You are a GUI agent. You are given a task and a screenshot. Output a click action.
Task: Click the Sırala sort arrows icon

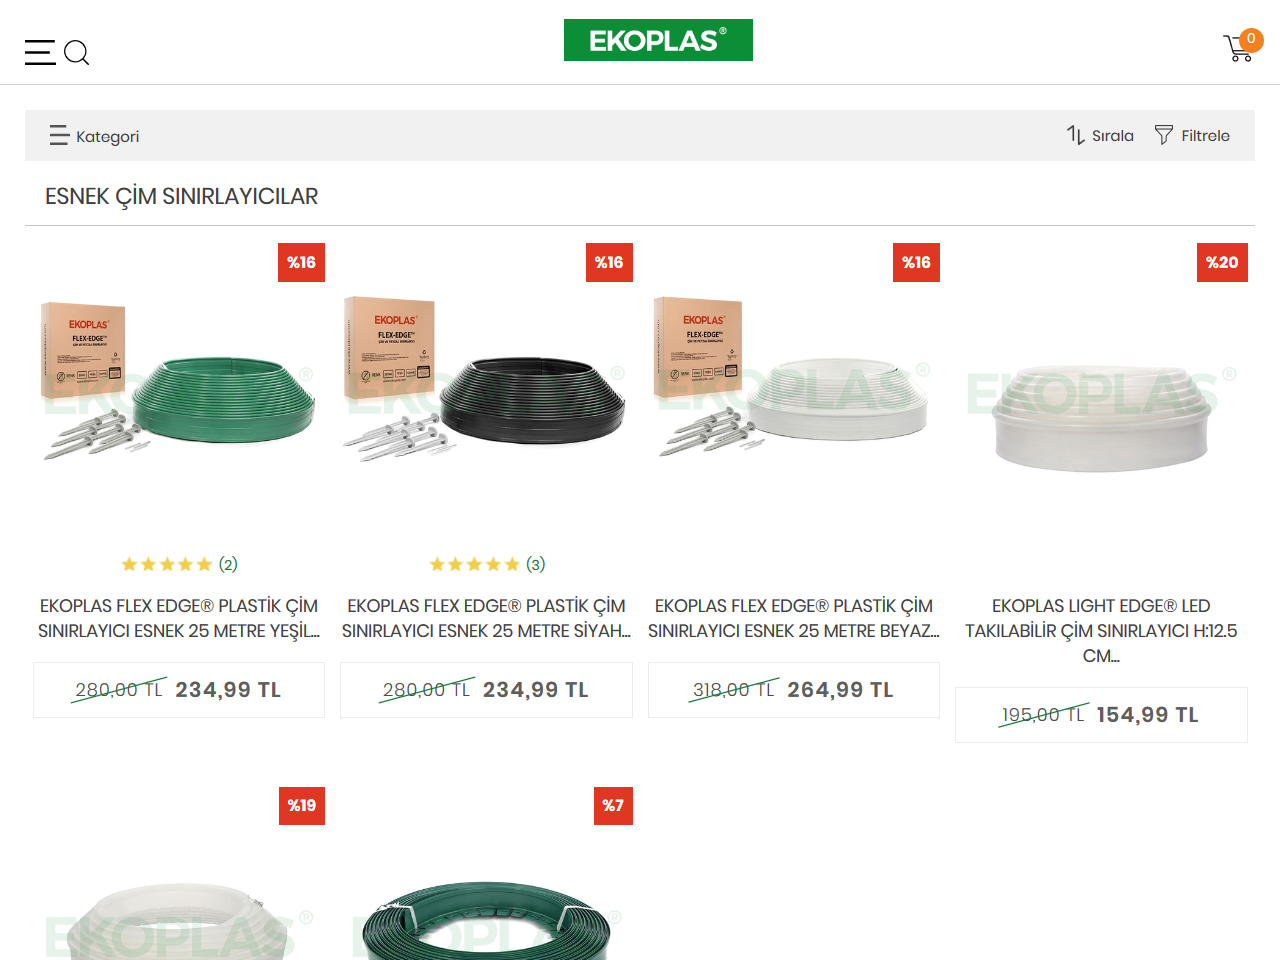pyautogui.click(x=1075, y=135)
